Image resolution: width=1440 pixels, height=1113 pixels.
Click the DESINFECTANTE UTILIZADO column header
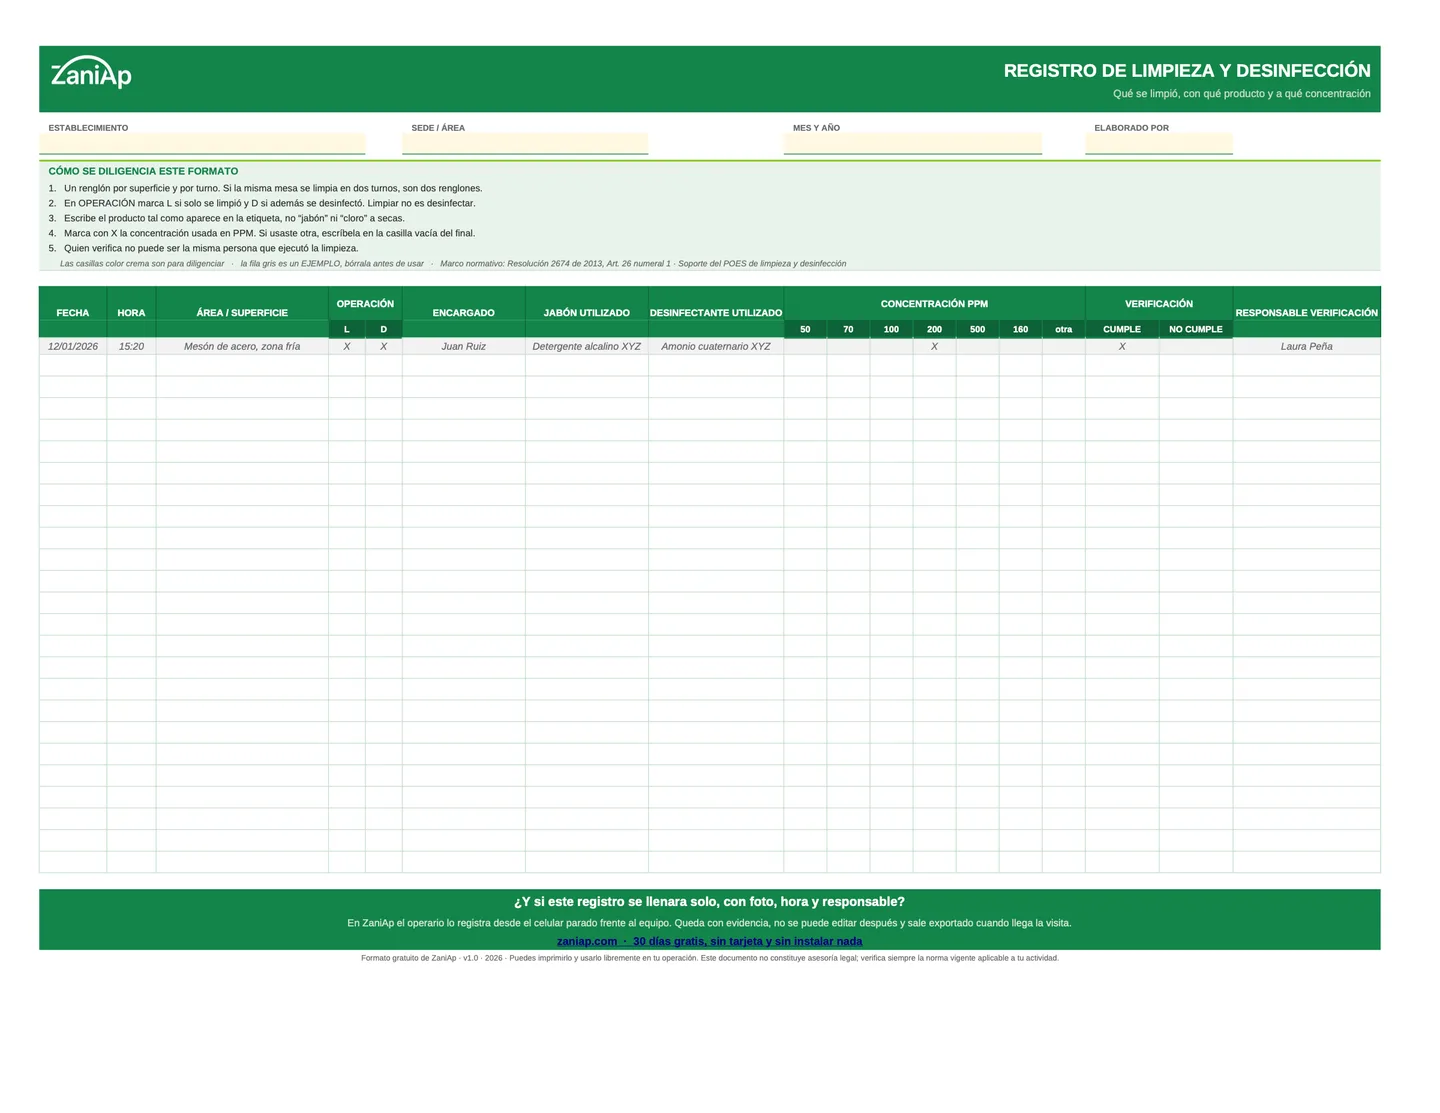(716, 313)
